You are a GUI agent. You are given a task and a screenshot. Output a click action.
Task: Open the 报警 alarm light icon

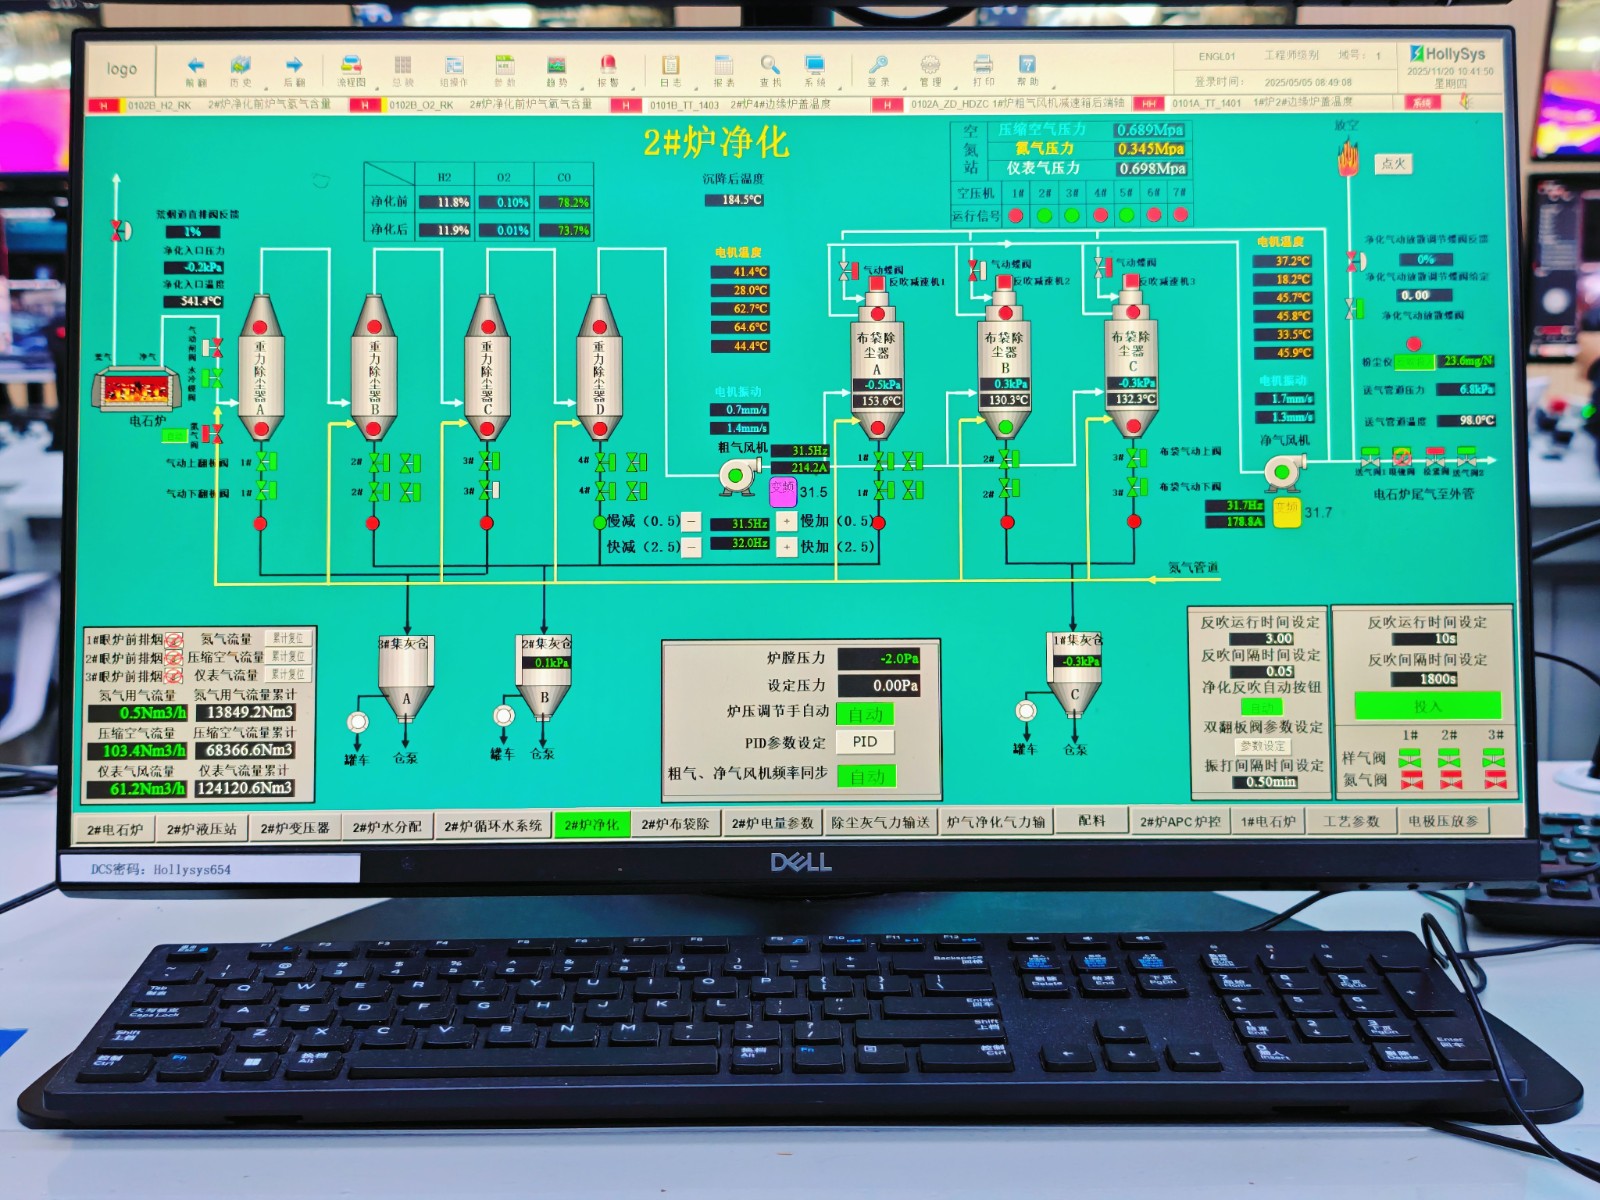pyautogui.click(x=607, y=67)
